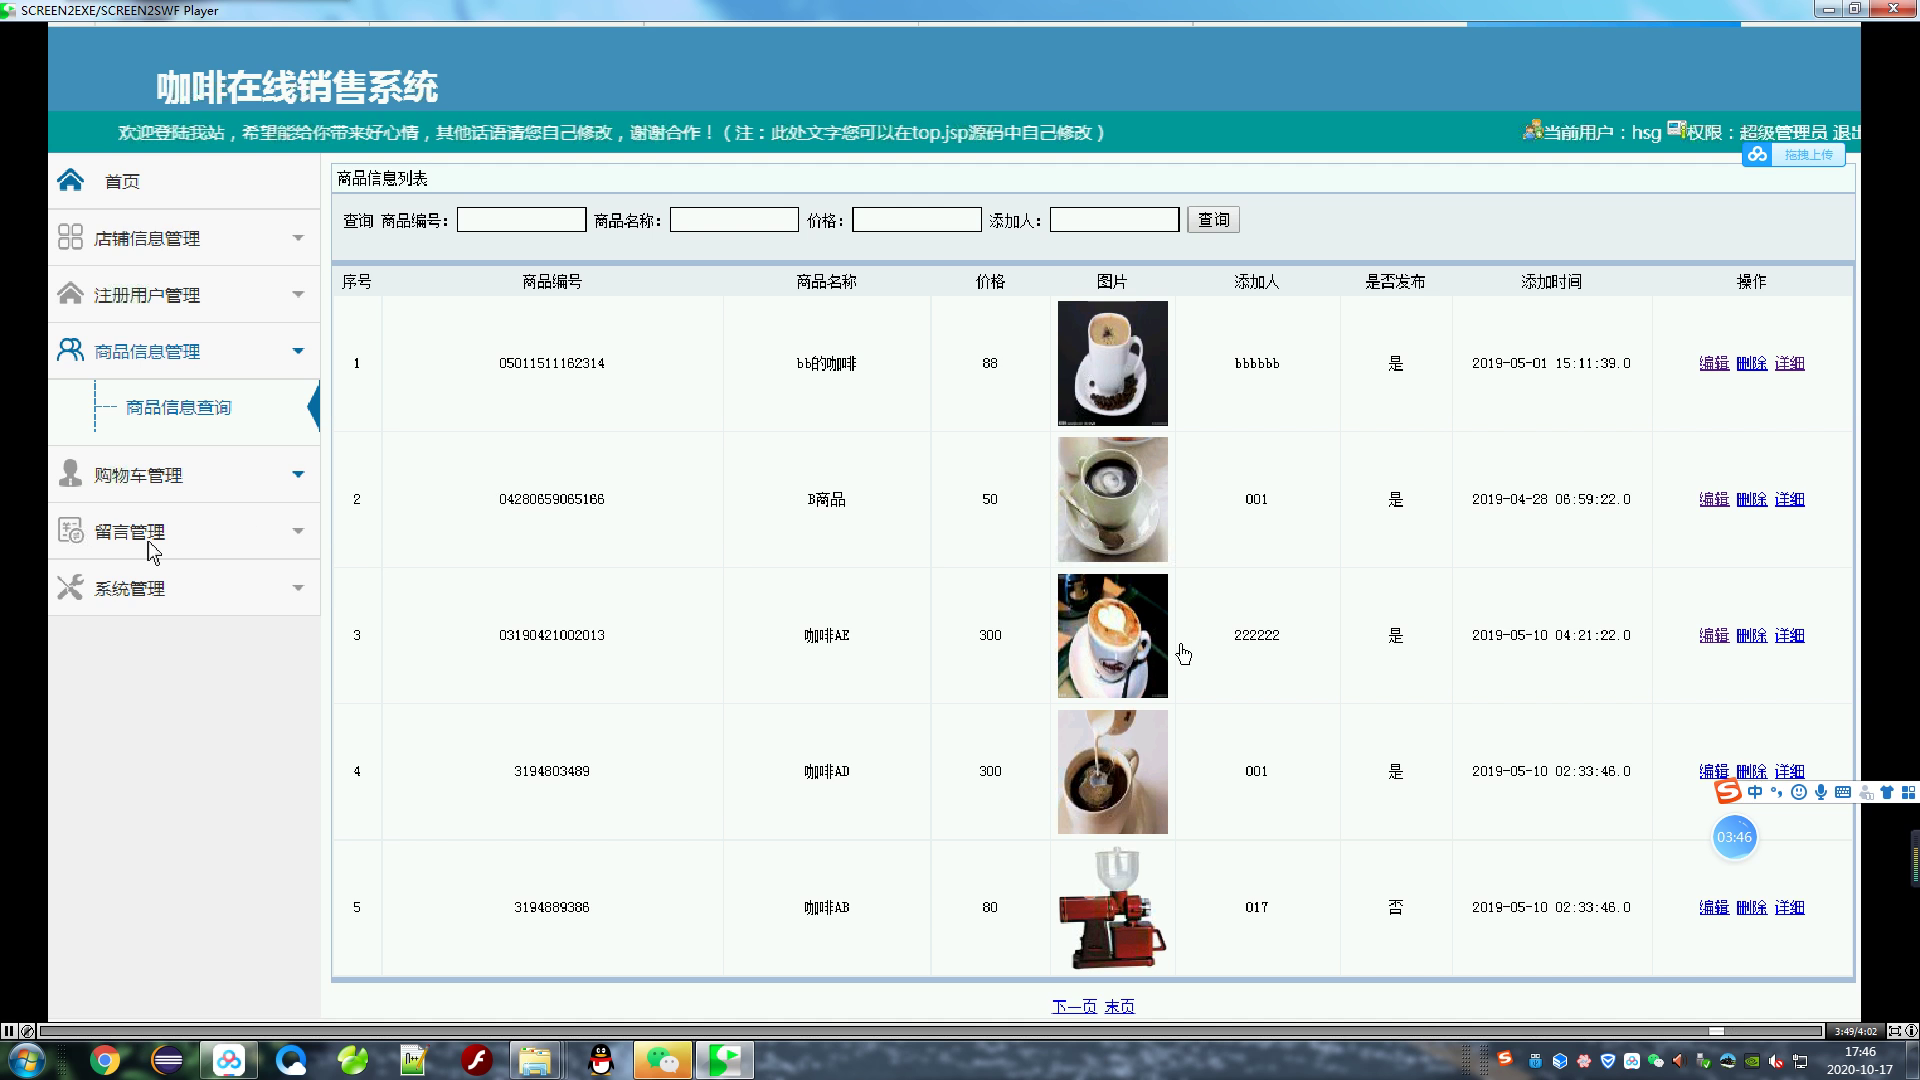
Task: Click the current user avatar icon in header
Action: pyautogui.click(x=1532, y=130)
